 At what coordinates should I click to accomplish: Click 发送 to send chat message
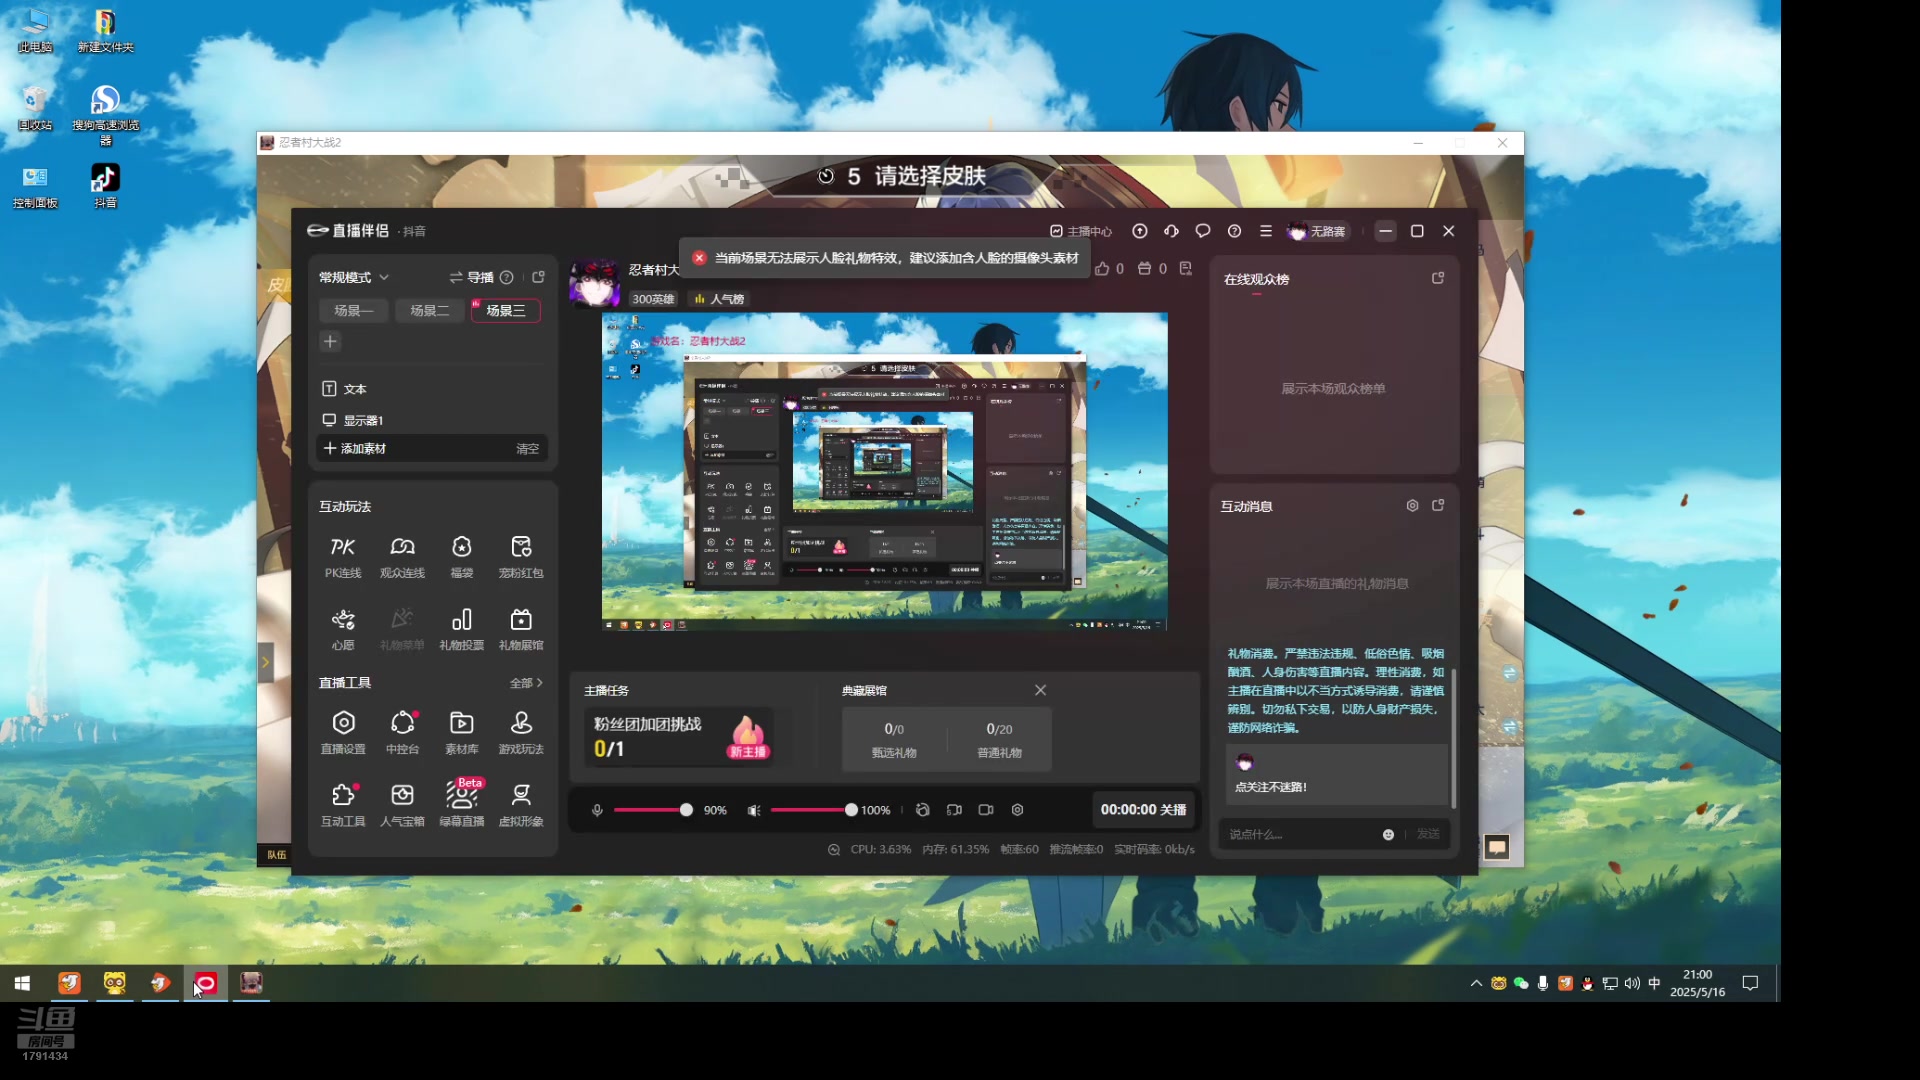click(1428, 834)
